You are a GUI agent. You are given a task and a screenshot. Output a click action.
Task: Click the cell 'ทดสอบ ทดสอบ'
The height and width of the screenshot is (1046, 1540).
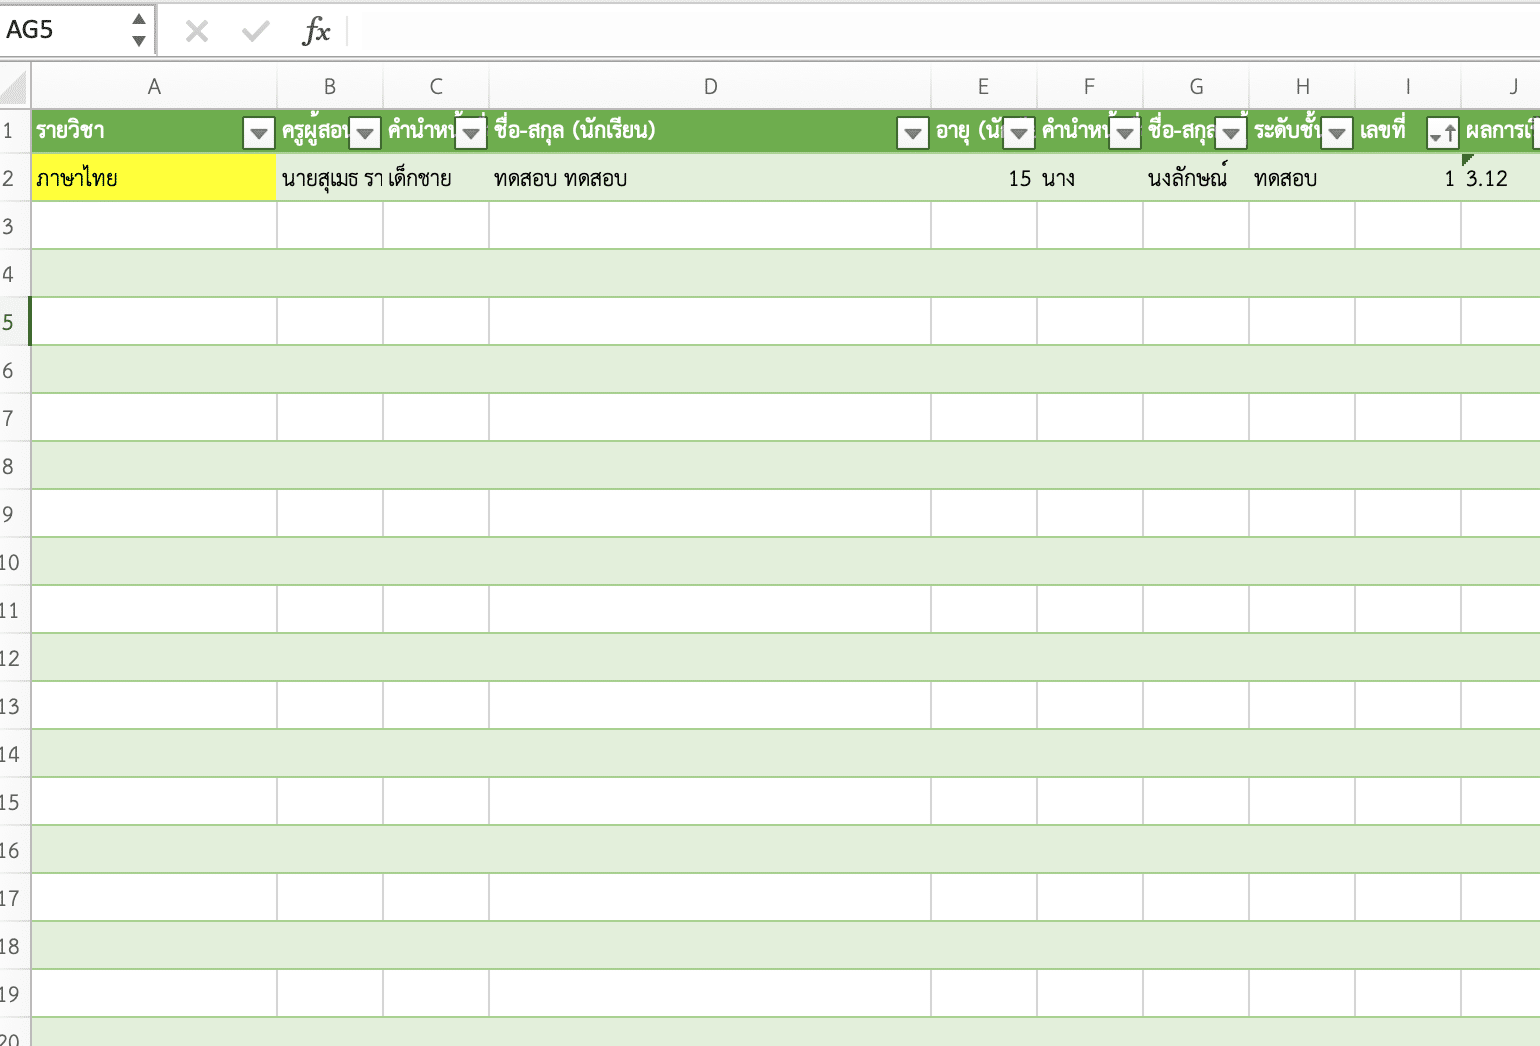[710, 178]
